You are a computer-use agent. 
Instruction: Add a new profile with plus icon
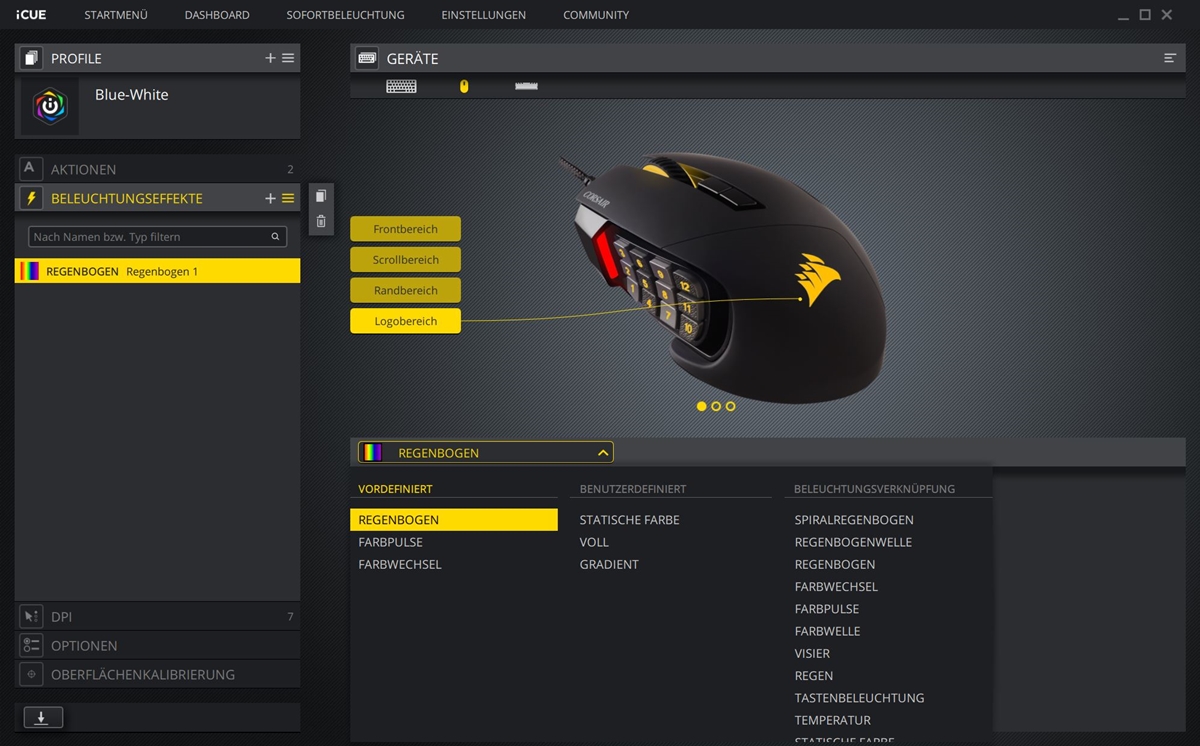[270, 58]
